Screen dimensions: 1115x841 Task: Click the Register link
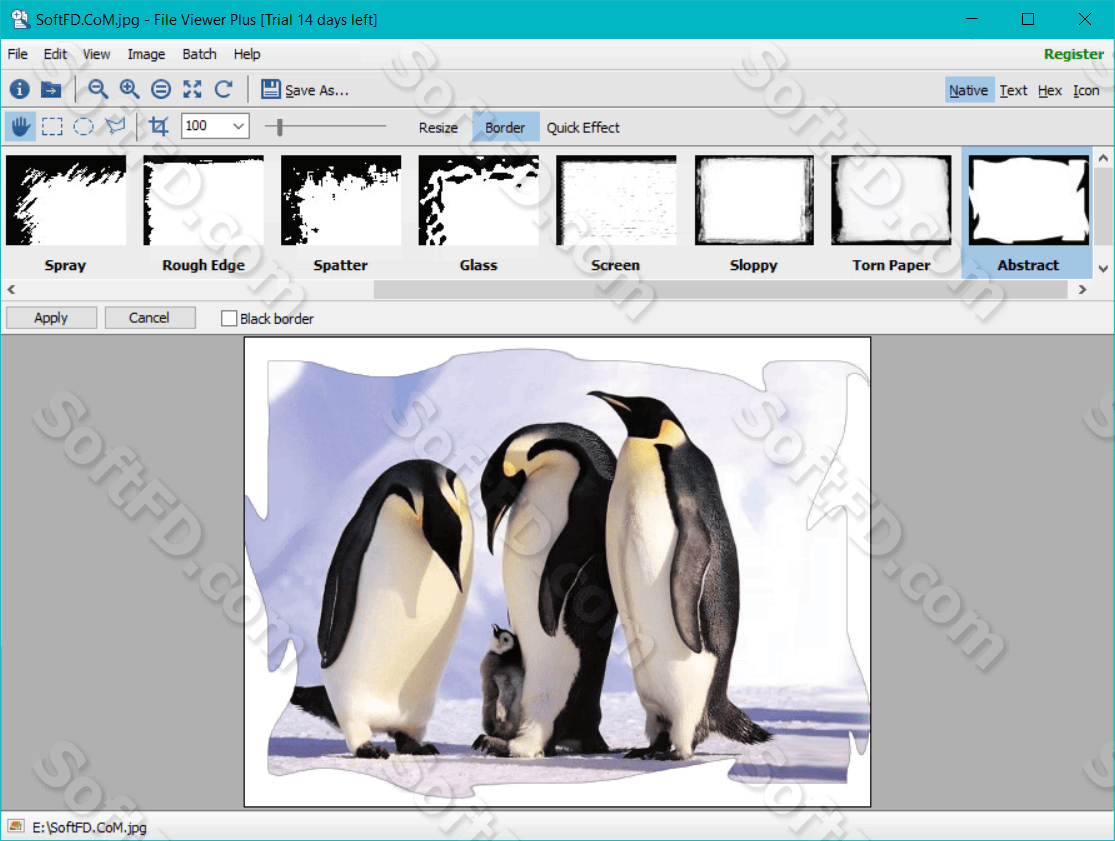pos(1073,54)
